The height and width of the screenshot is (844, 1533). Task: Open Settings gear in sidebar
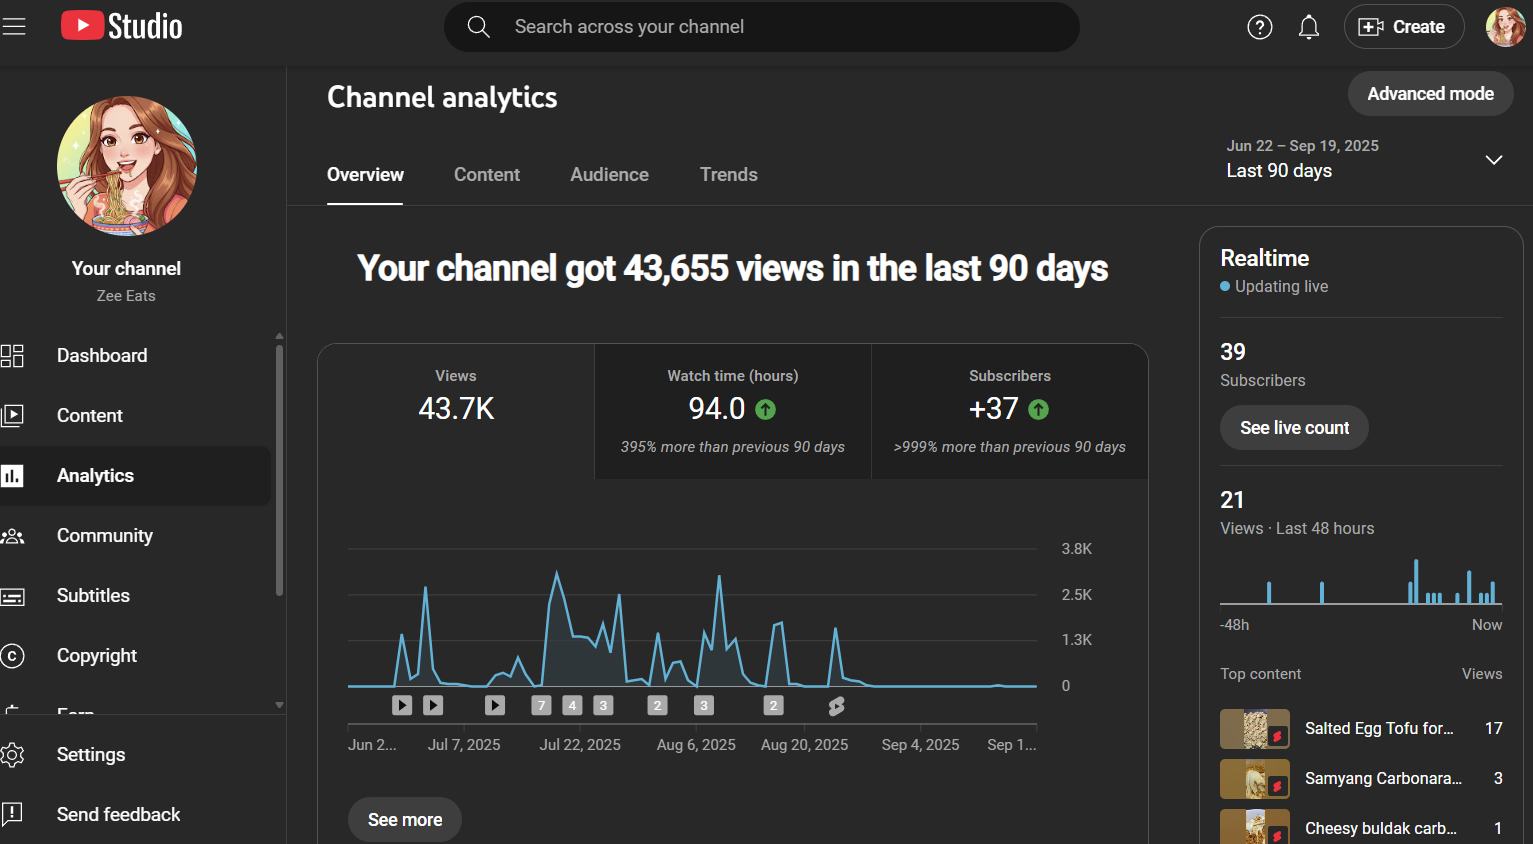click(x=90, y=755)
